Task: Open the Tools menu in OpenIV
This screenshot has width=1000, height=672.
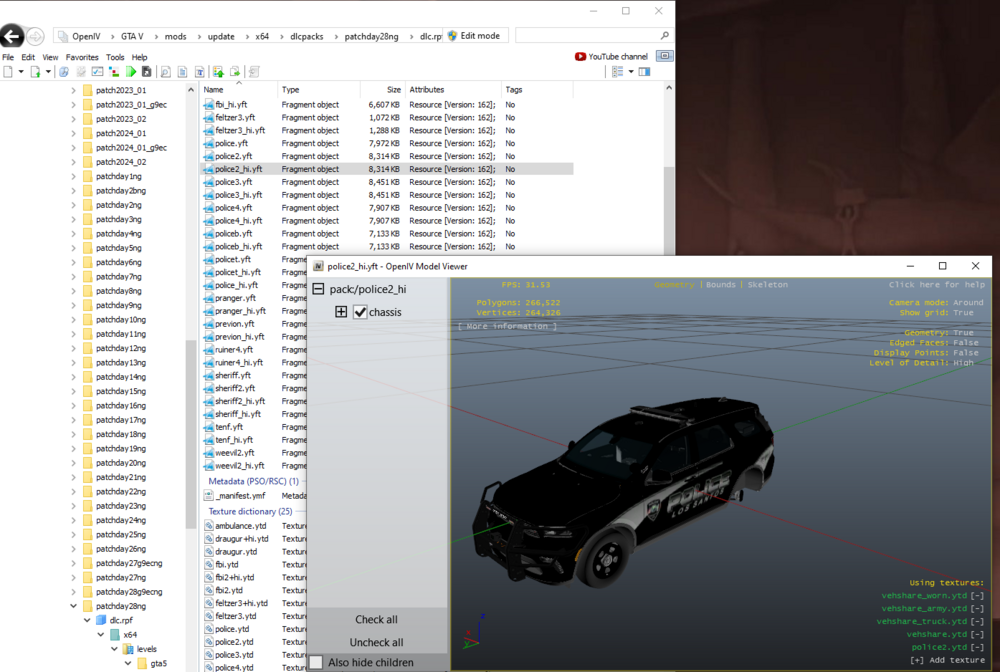Action: pyautogui.click(x=114, y=57)
